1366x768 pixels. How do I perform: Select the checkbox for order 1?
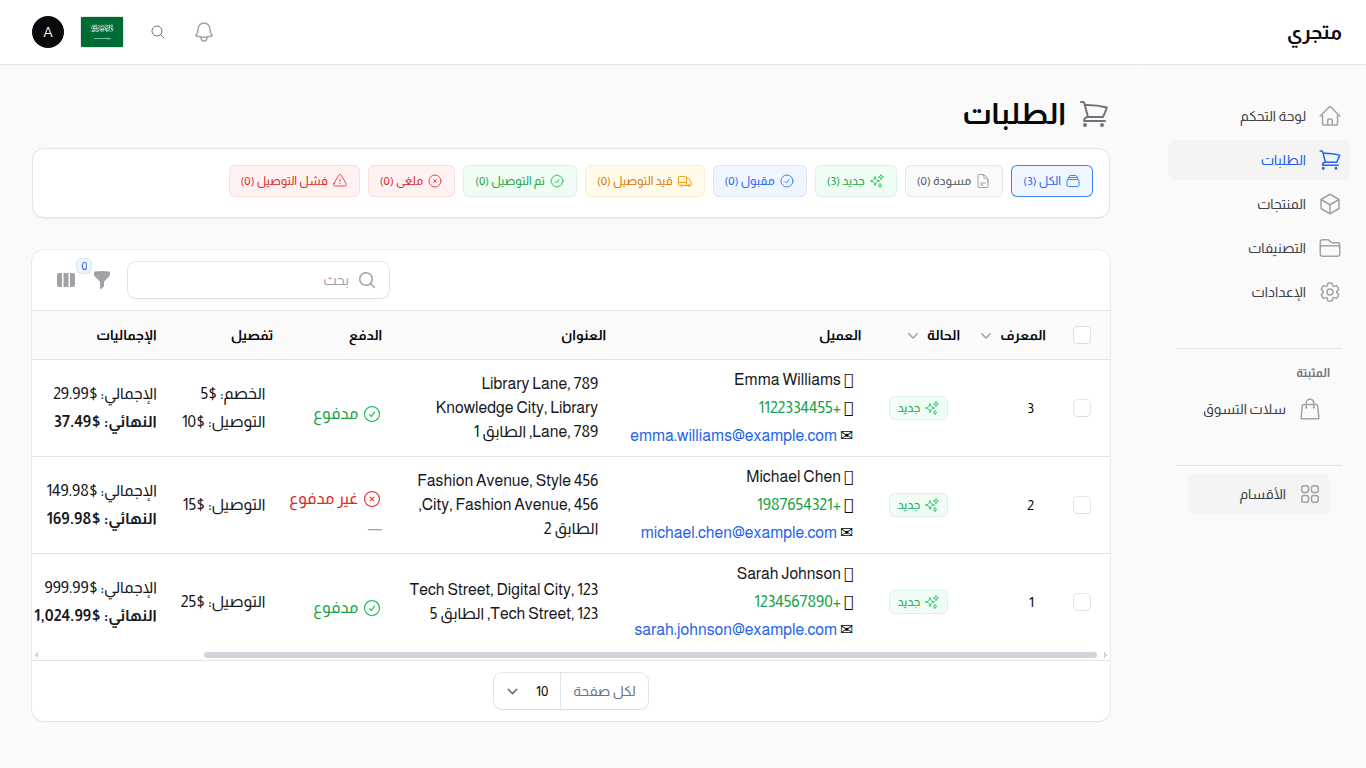point(1081,602)
